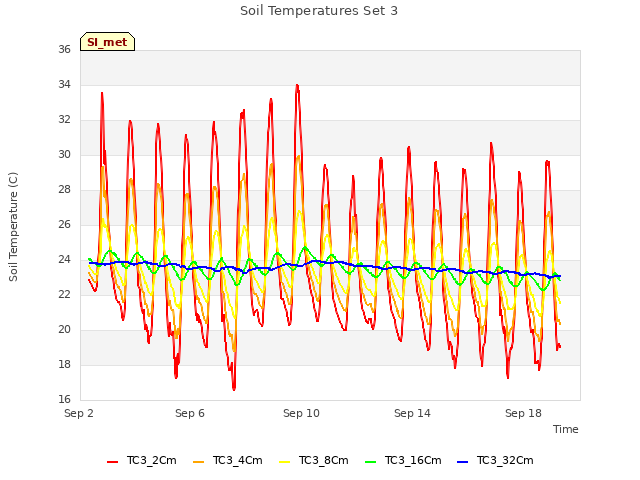Toggle the TC3_16Cm legend entry
Viewport: 640px width, 480px height.
(x=403, y=460)
